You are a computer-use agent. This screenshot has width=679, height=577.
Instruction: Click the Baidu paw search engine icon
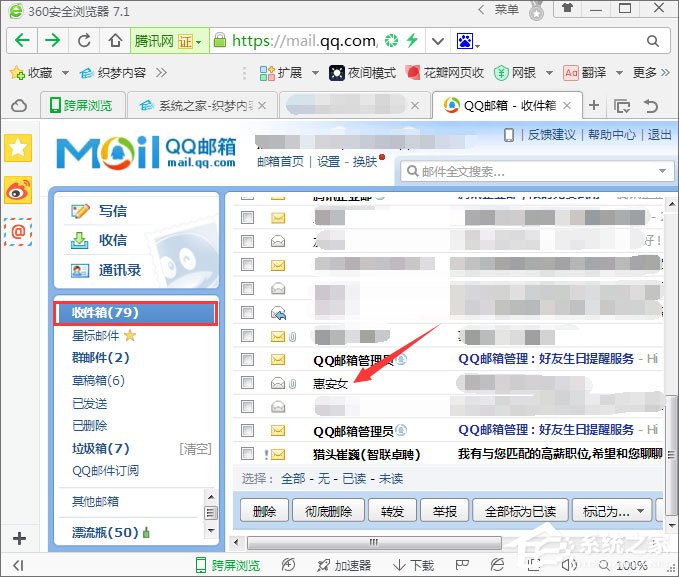click(466, 41)
